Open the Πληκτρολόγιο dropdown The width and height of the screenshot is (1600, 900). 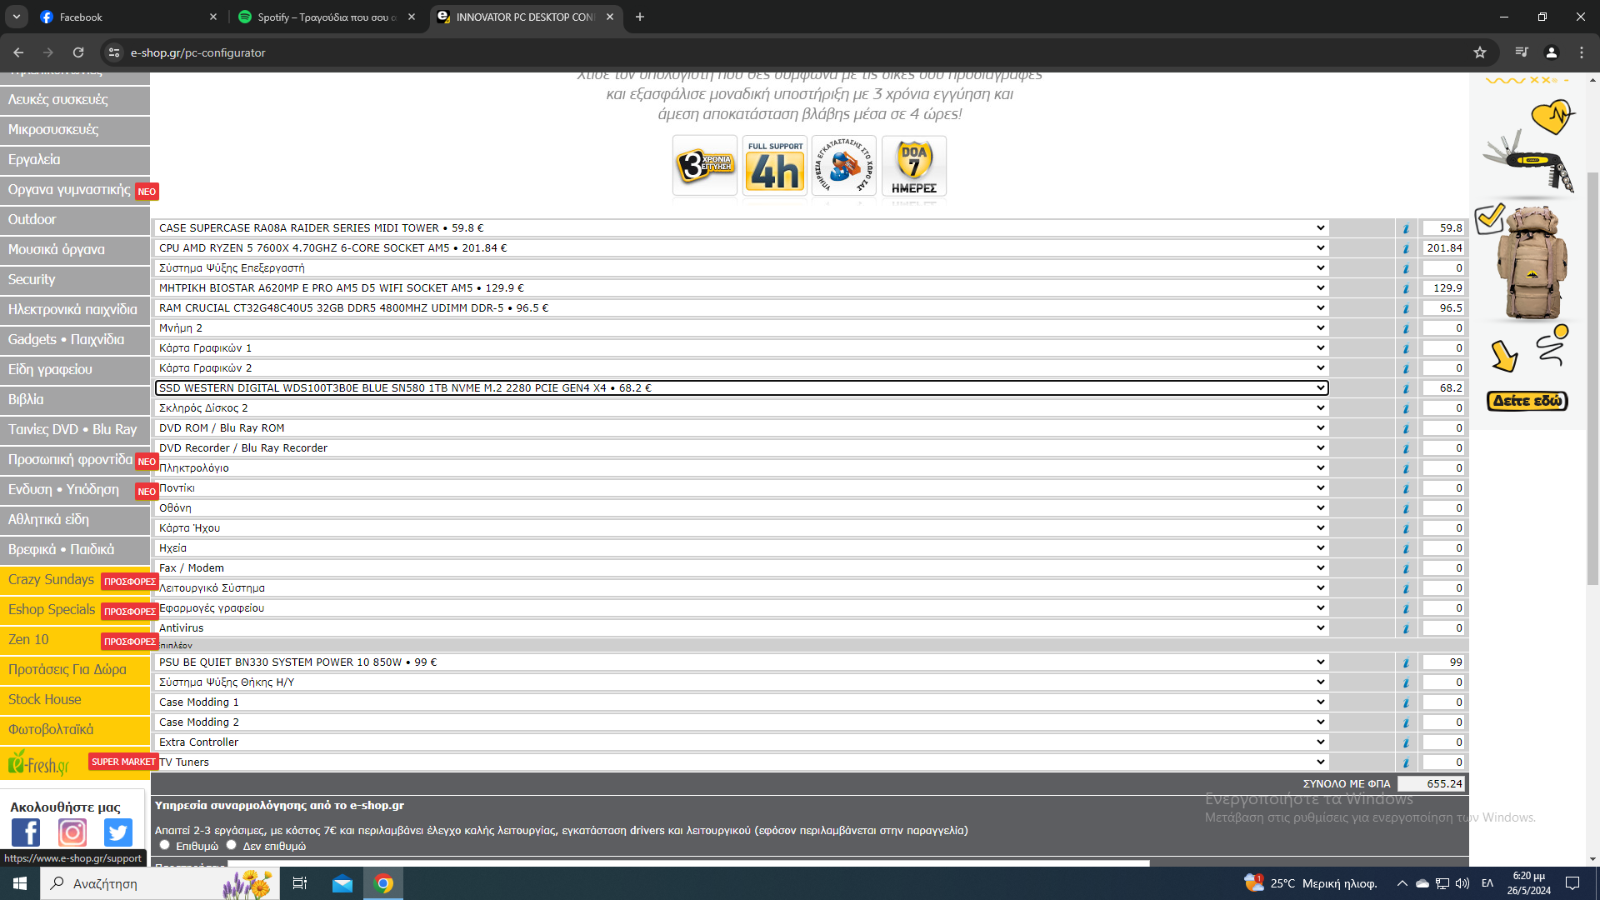pyautogui.click(x=742, y=468)
